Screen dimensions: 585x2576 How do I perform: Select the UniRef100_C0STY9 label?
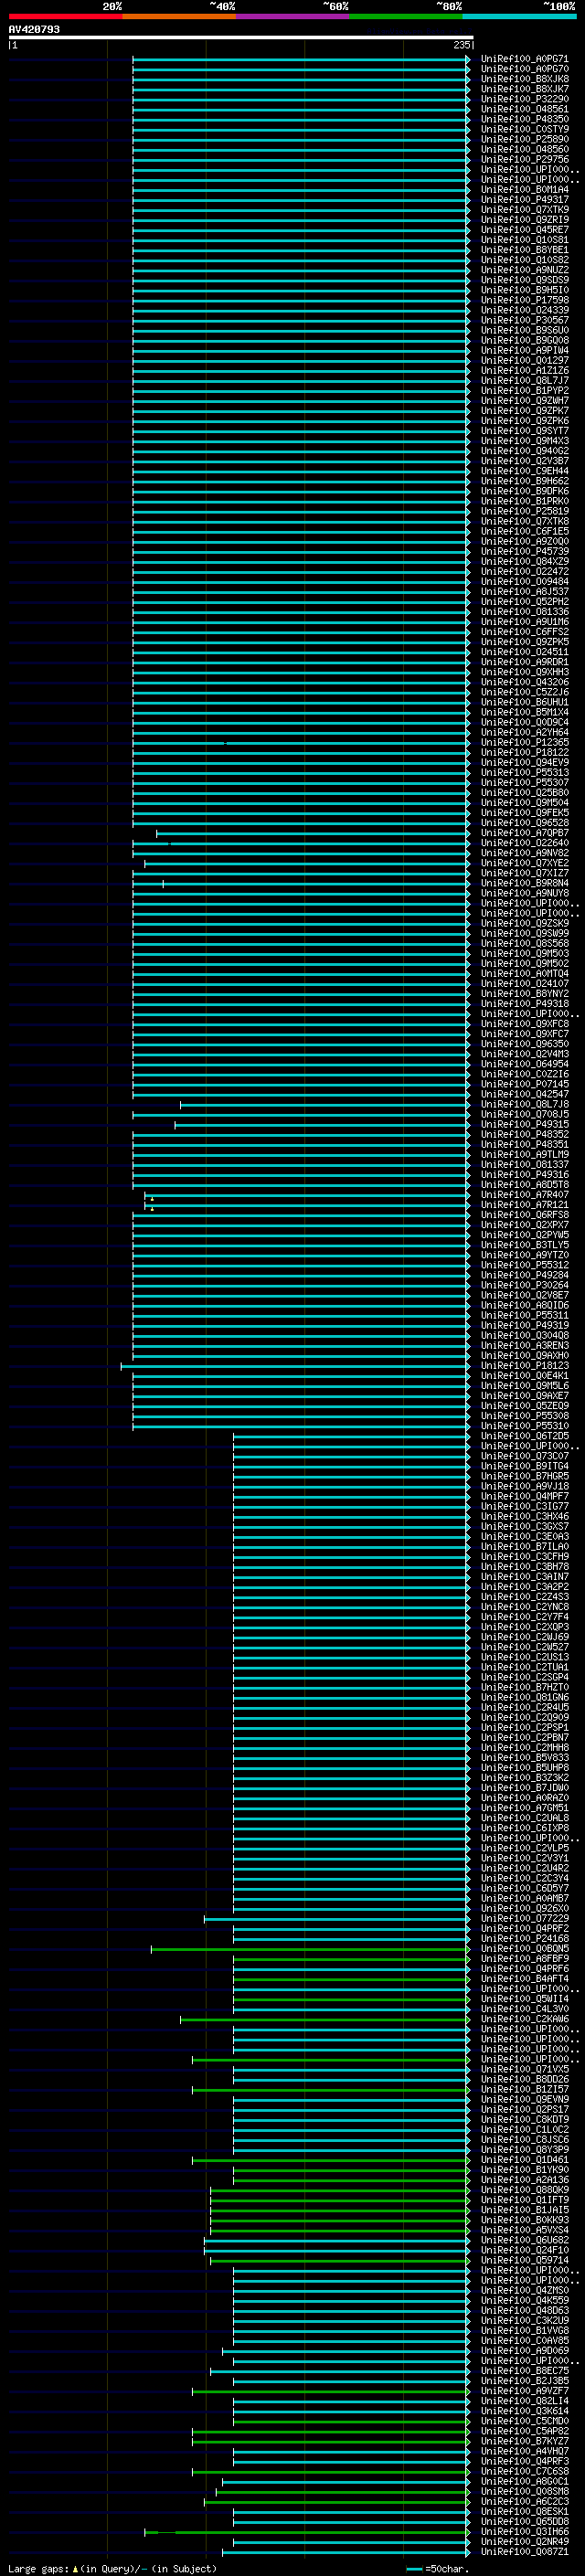pyautogui.click(x=524, y=129)
